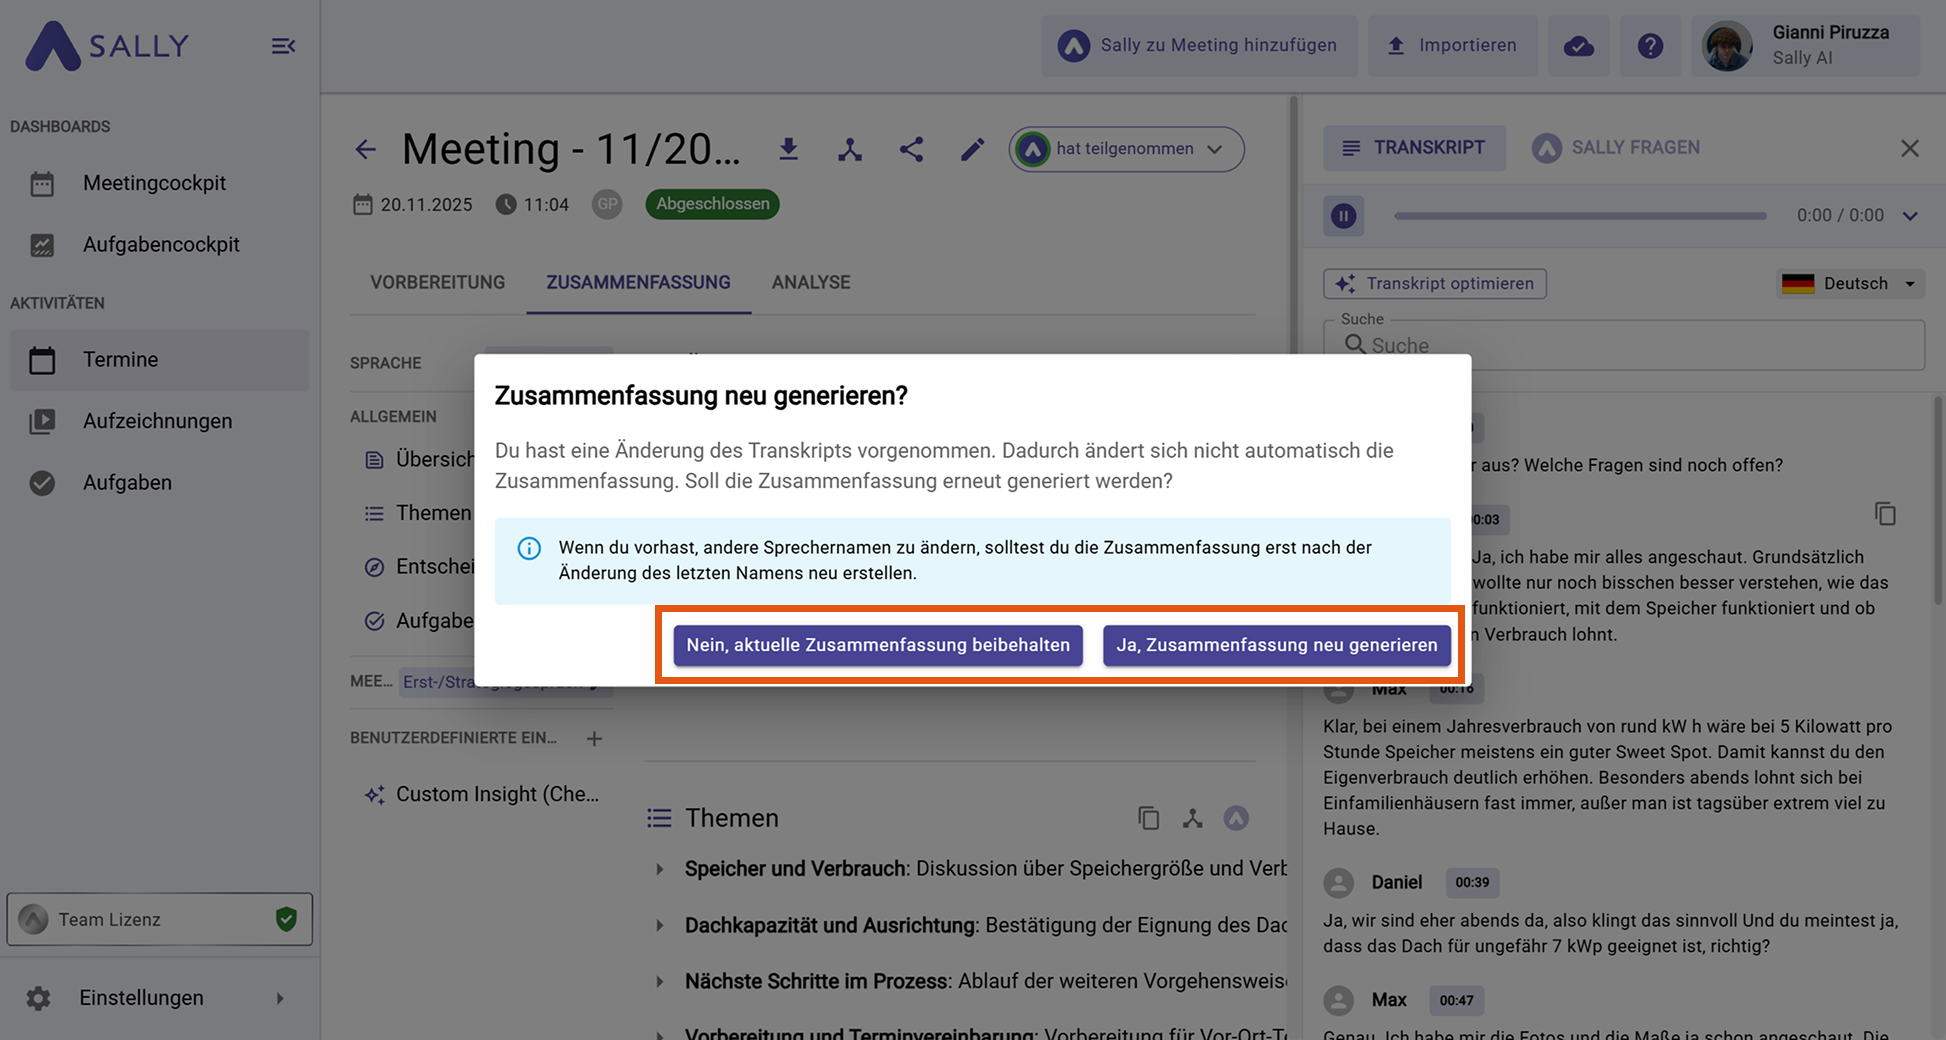Collapse the sidebar with the menu icon
1946x1040 pixels.
point(283,46)
